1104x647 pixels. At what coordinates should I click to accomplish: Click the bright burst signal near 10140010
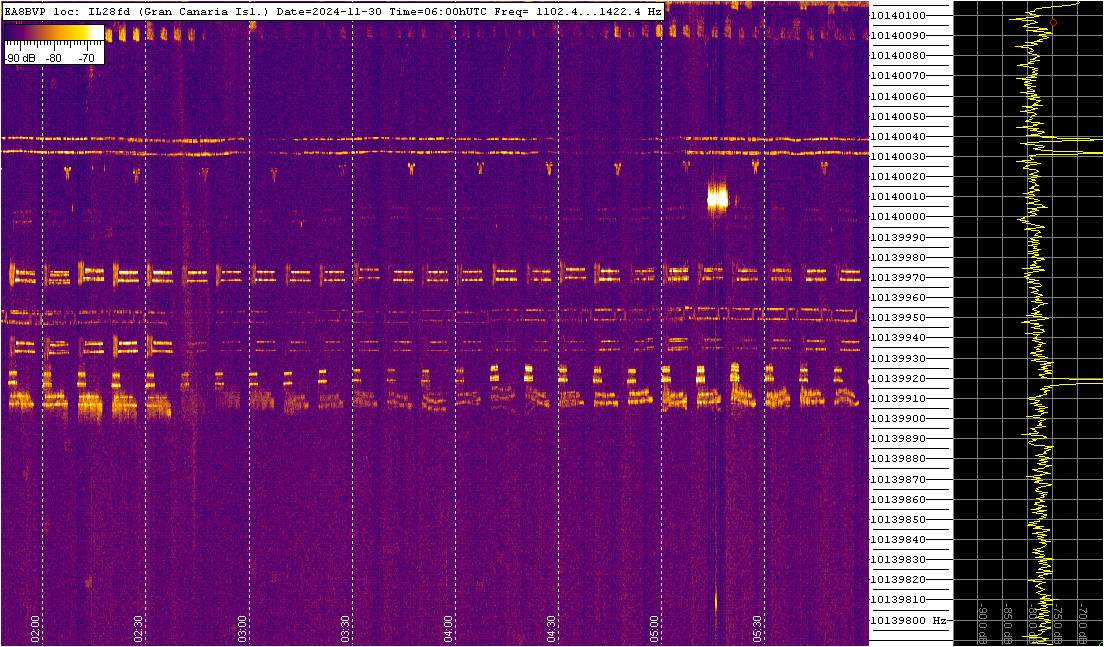click(717, 198)
